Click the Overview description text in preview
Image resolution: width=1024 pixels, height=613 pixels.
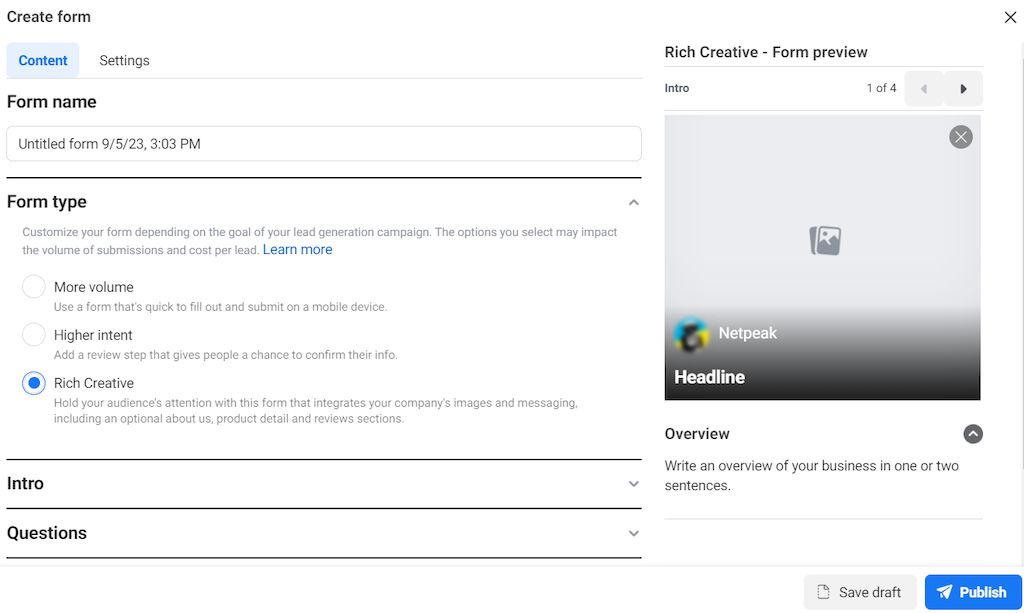pos(812,476)
